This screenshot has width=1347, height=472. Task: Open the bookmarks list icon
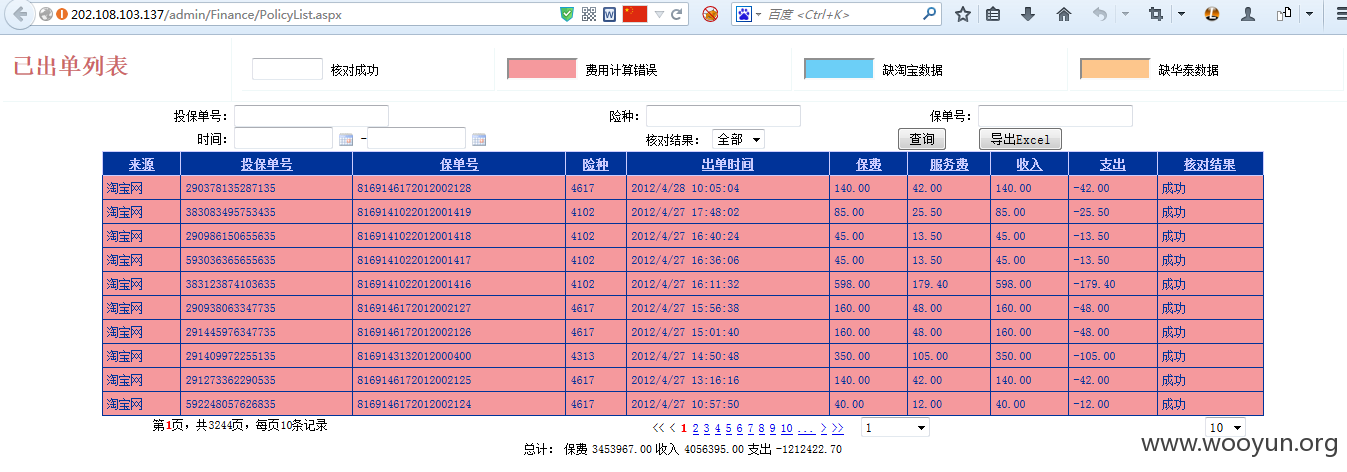(993, 14)
